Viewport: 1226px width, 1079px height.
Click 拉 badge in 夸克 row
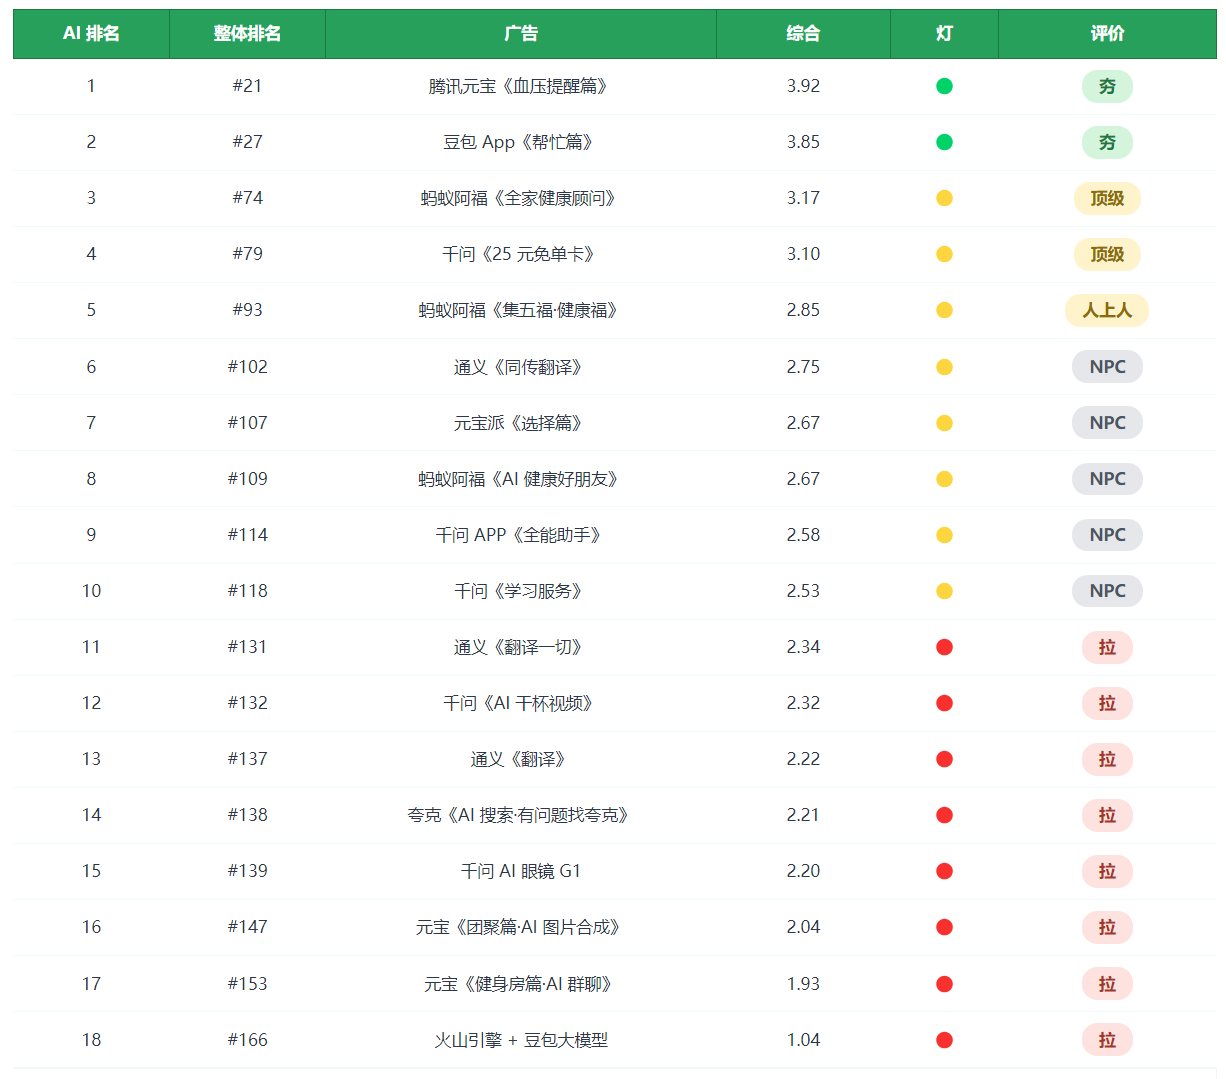1107,815
